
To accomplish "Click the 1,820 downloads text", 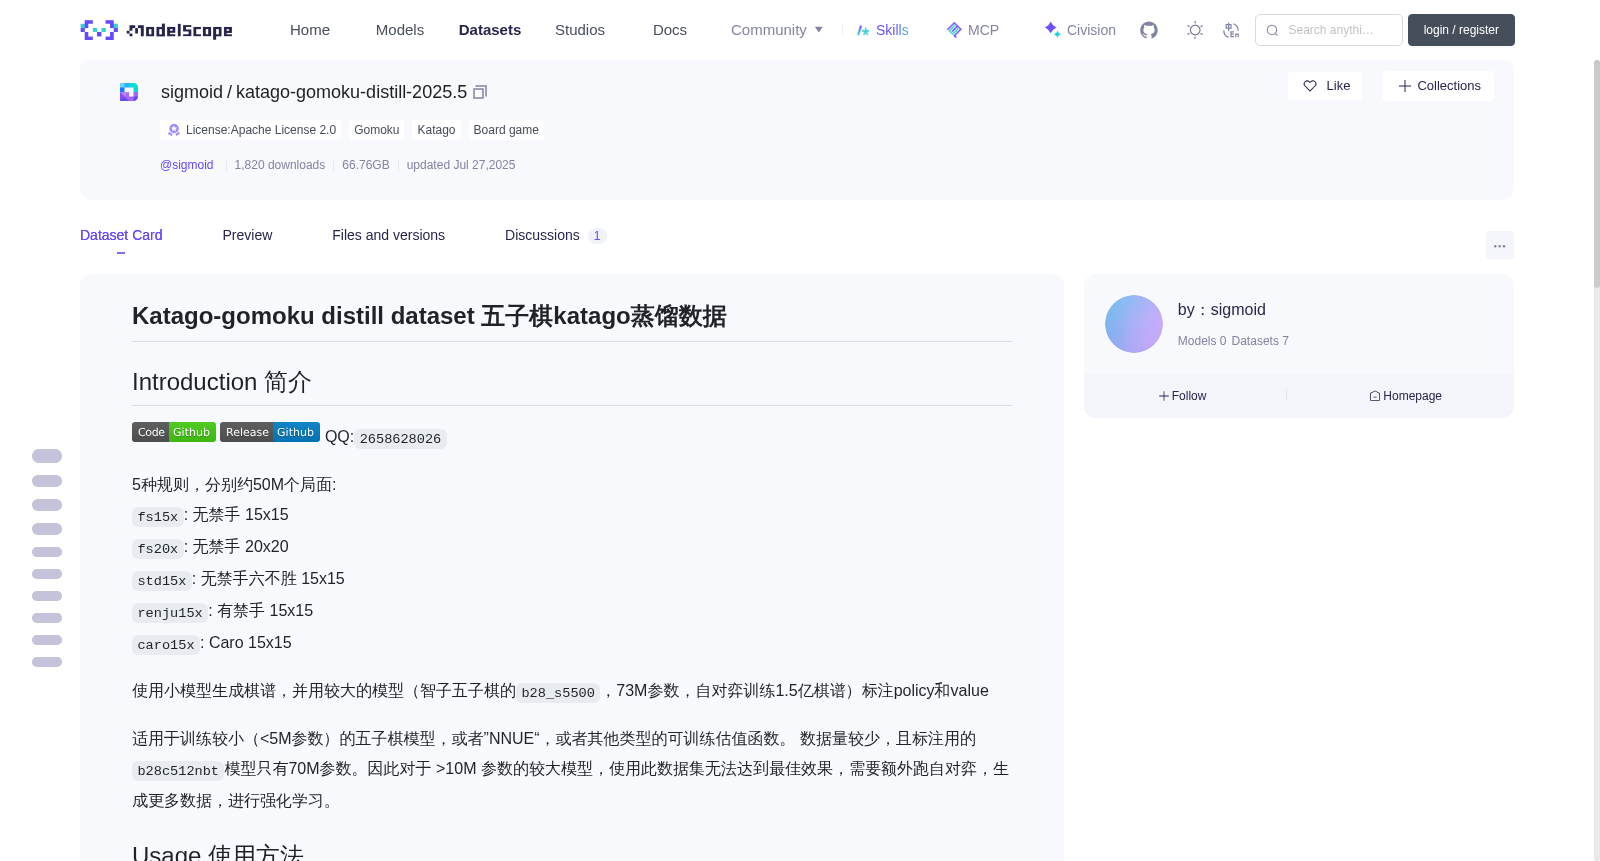I will point(280,165).
